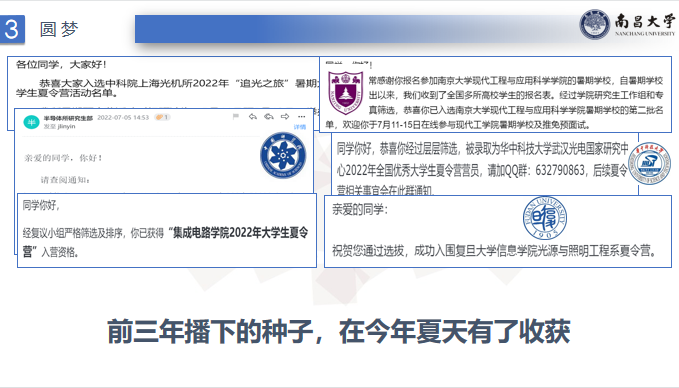
Task: Open the 详情 details link
Action: point(300,127)
